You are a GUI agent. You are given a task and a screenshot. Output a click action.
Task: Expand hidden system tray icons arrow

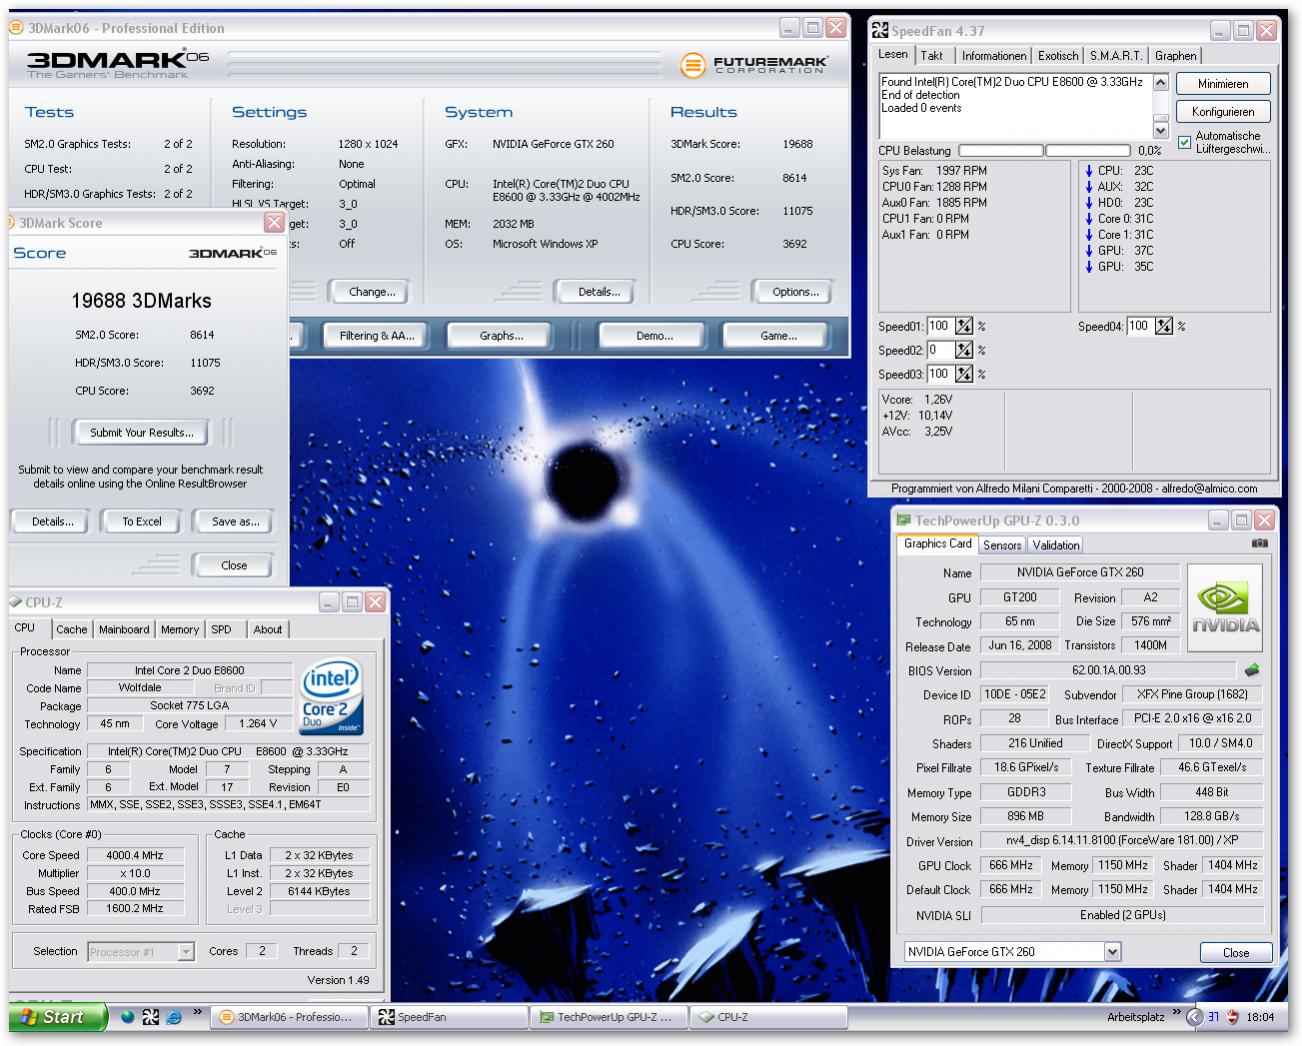pyautogui.click(x=1192, y=1017)
